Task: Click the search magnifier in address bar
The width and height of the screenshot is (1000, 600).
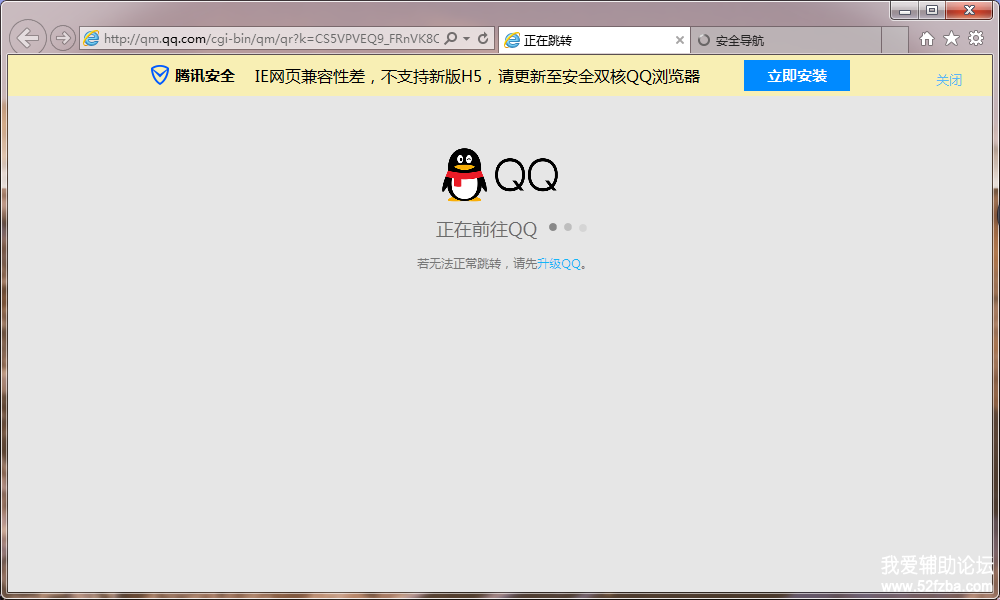Action: [451, 38]
